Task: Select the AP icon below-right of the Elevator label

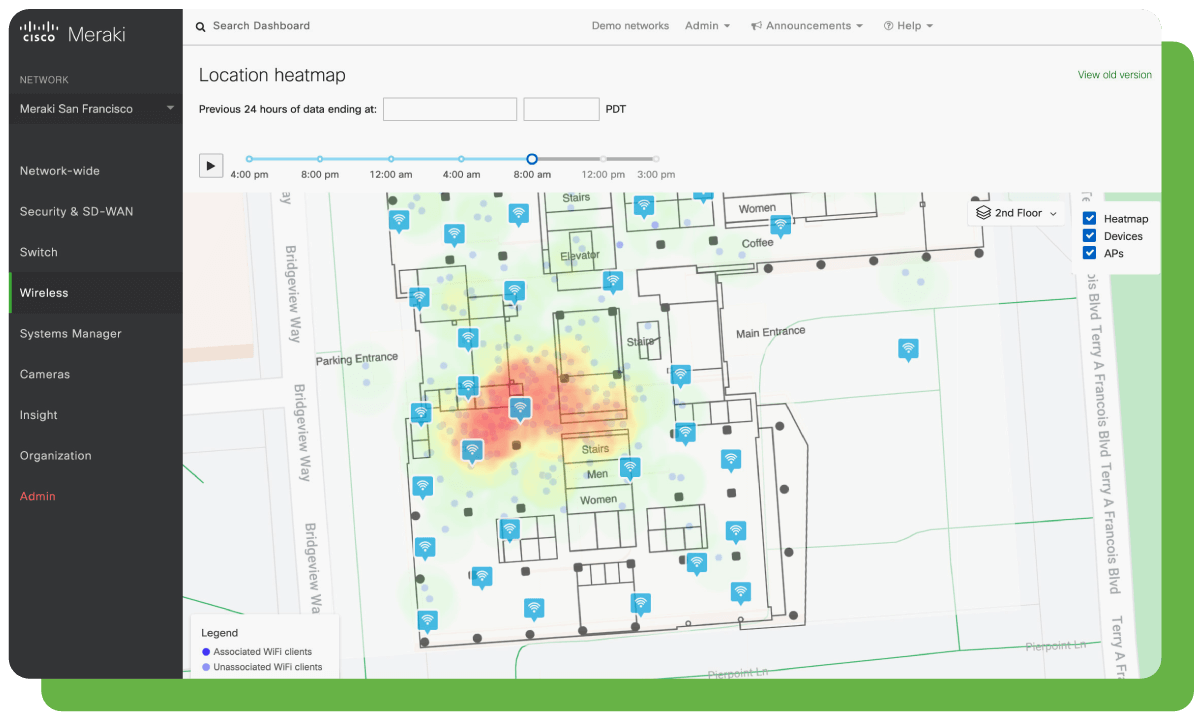Action: [612, 282]
